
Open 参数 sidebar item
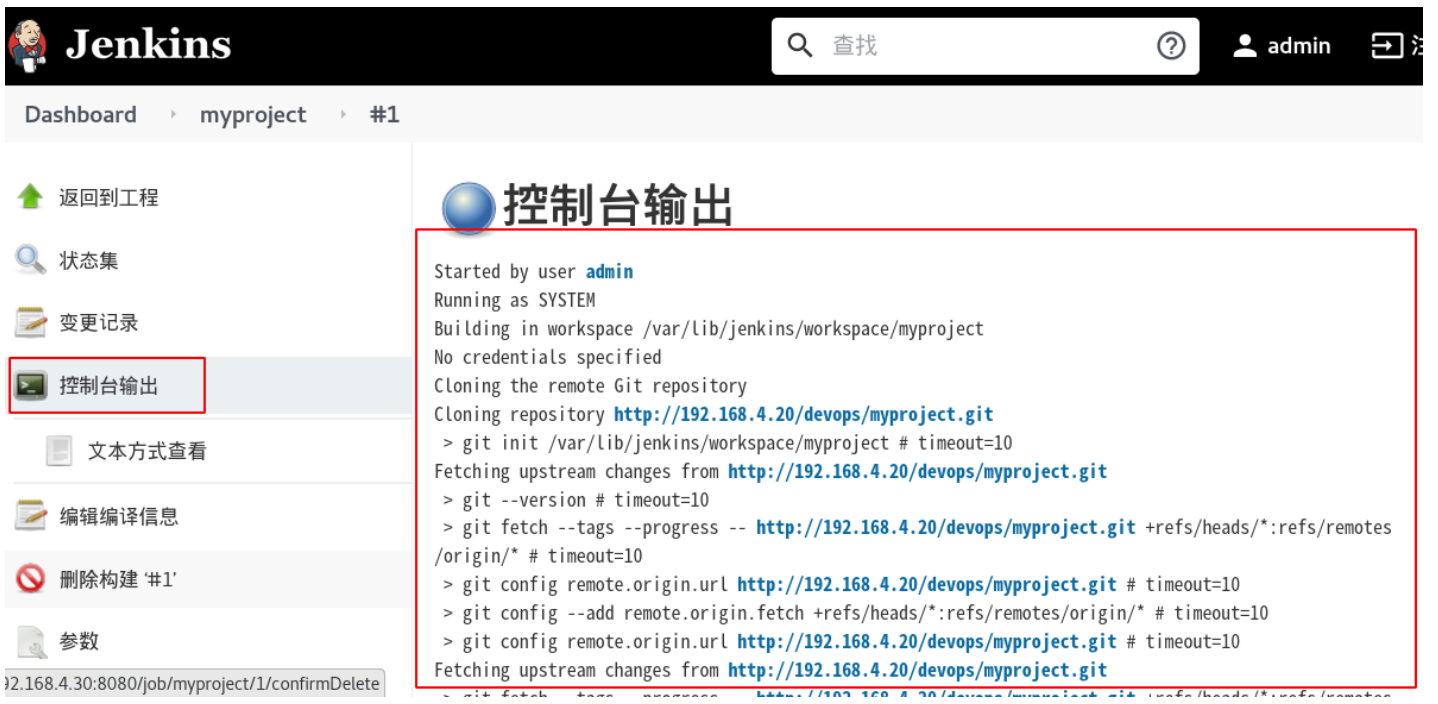79,642
